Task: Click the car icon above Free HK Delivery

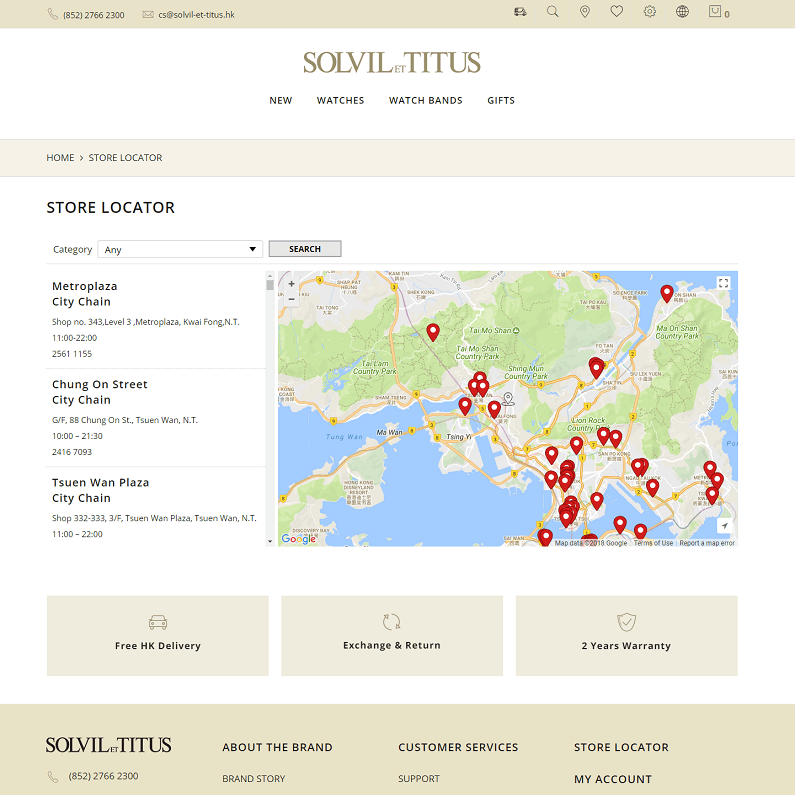Action: click(158, 622)
